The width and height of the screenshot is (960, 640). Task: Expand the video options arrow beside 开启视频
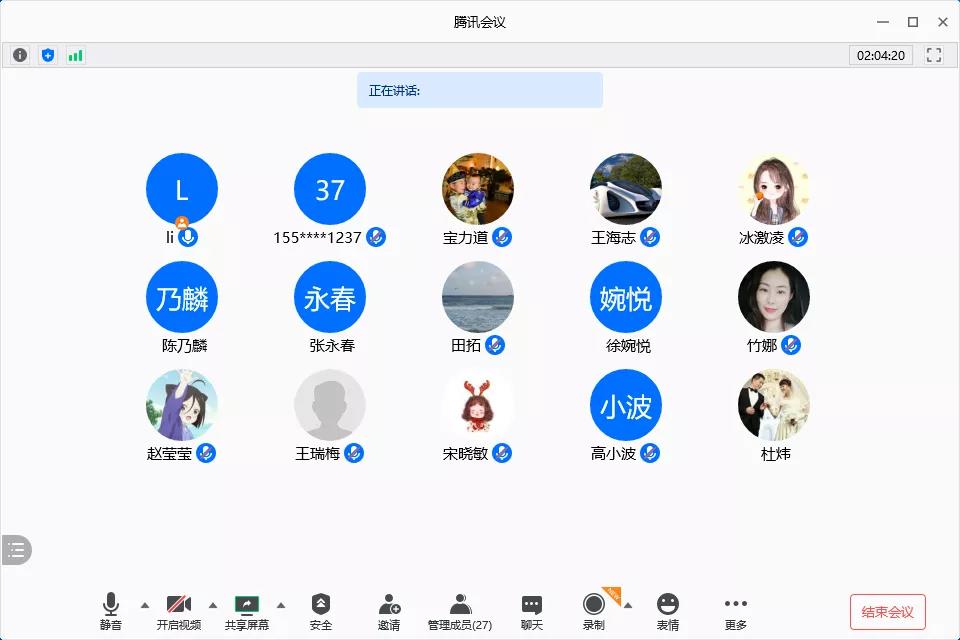[x=213, y=604]
